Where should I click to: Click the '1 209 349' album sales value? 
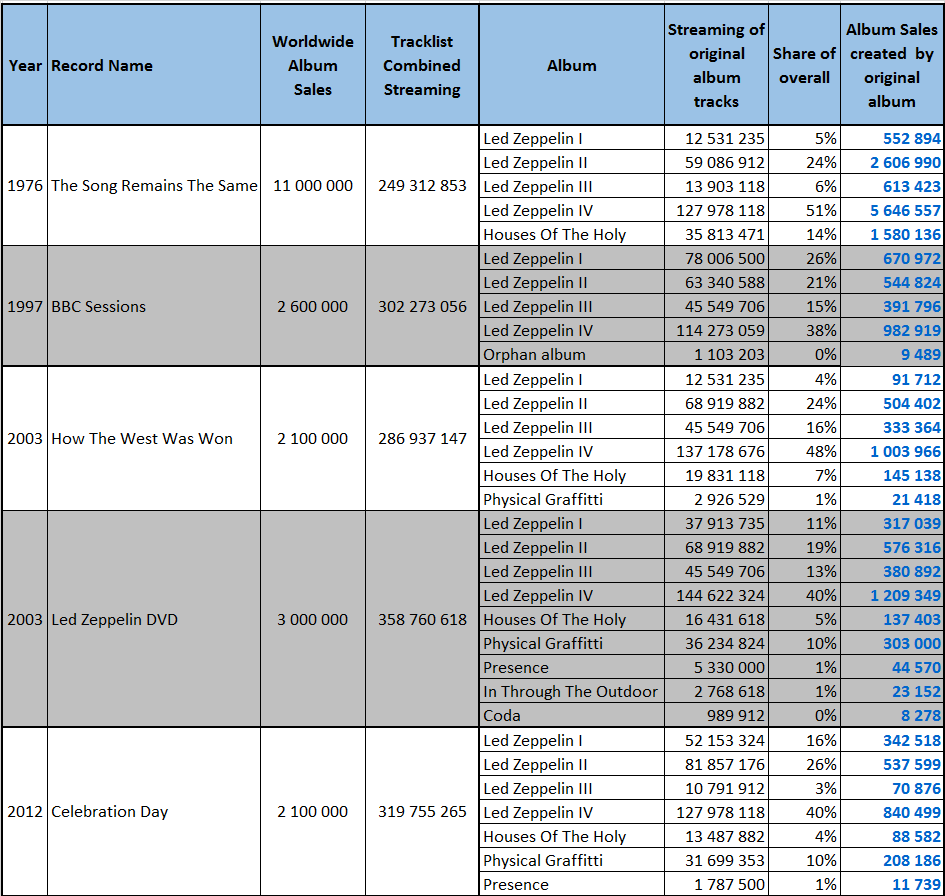tap(892, 595)
